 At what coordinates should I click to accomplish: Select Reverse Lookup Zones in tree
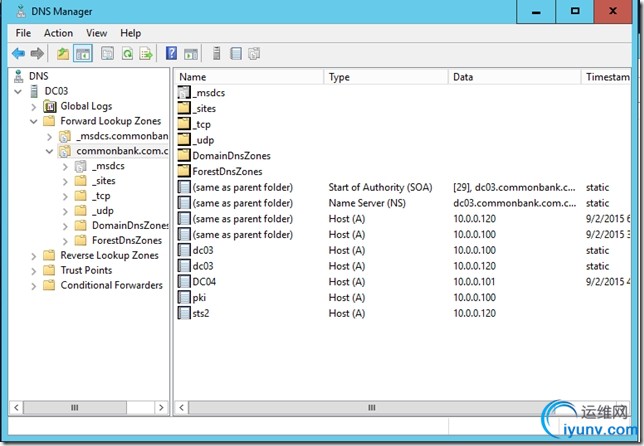(x=109, y=255)
